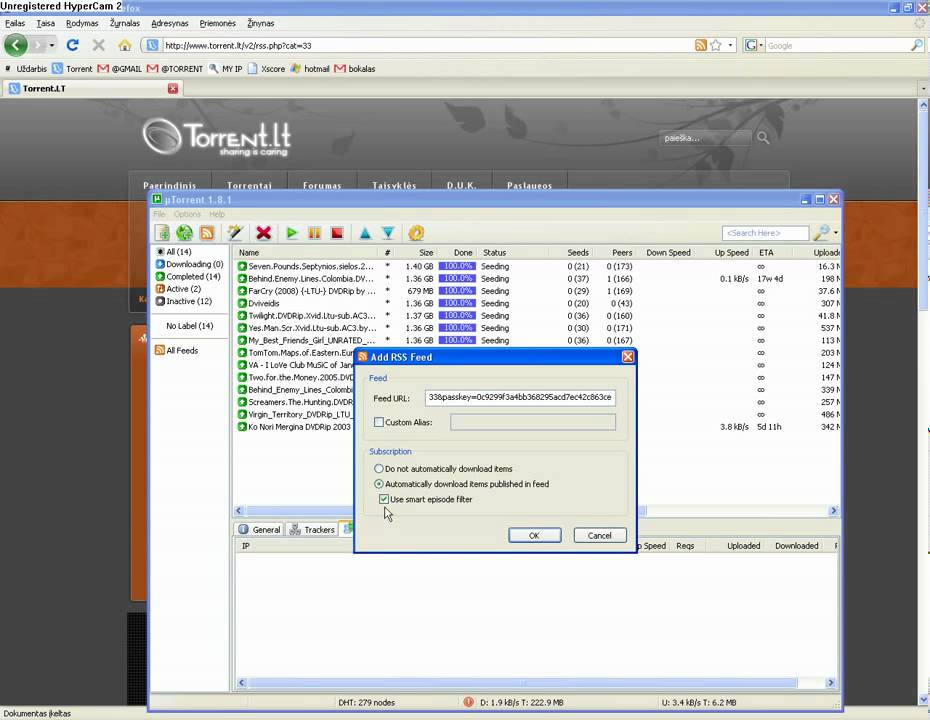The width and height of the screenshot is (930, 720).
Task: Open Priemonės menu in Firefox
Action: click(218, 23)
